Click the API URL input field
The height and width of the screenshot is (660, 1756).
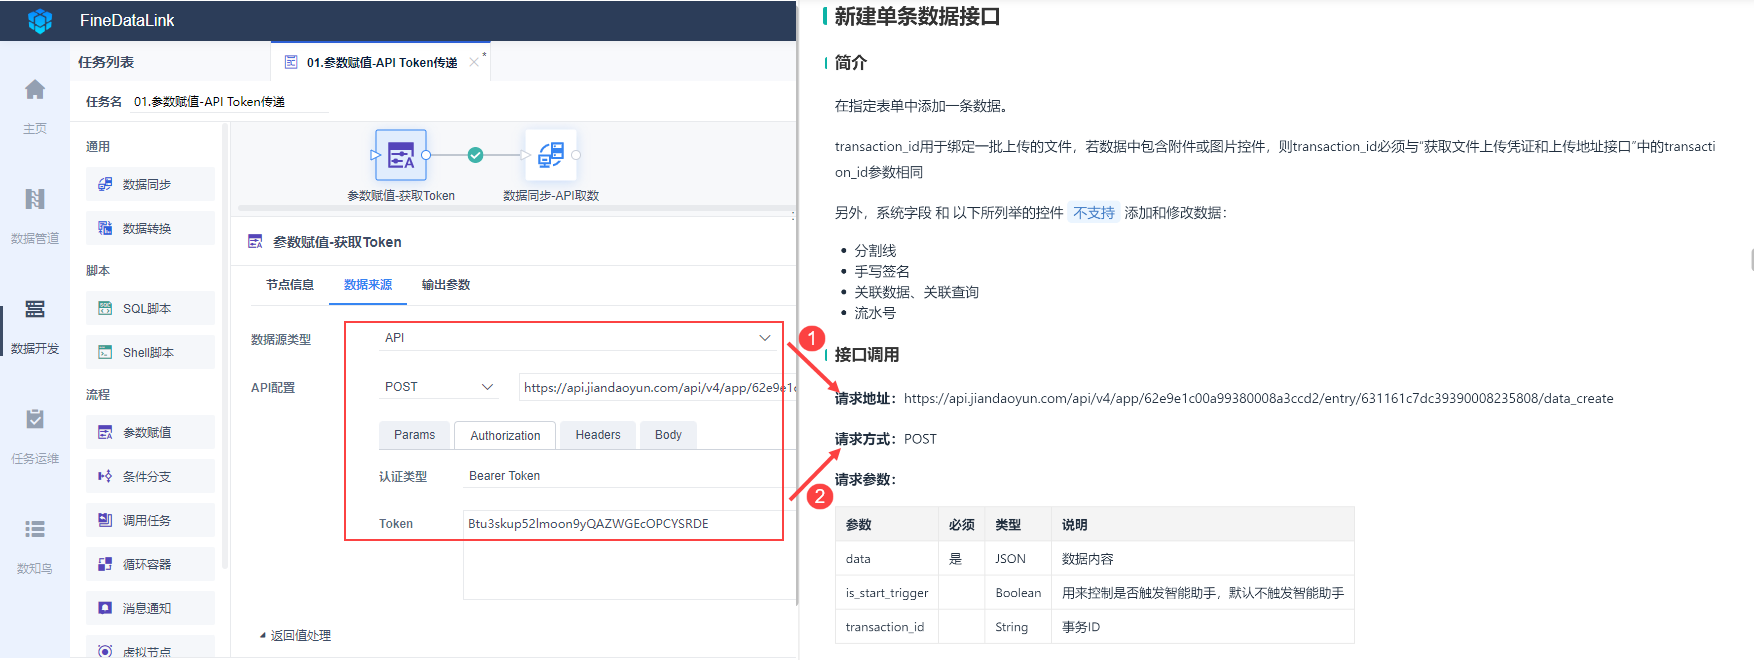point(657,387)
